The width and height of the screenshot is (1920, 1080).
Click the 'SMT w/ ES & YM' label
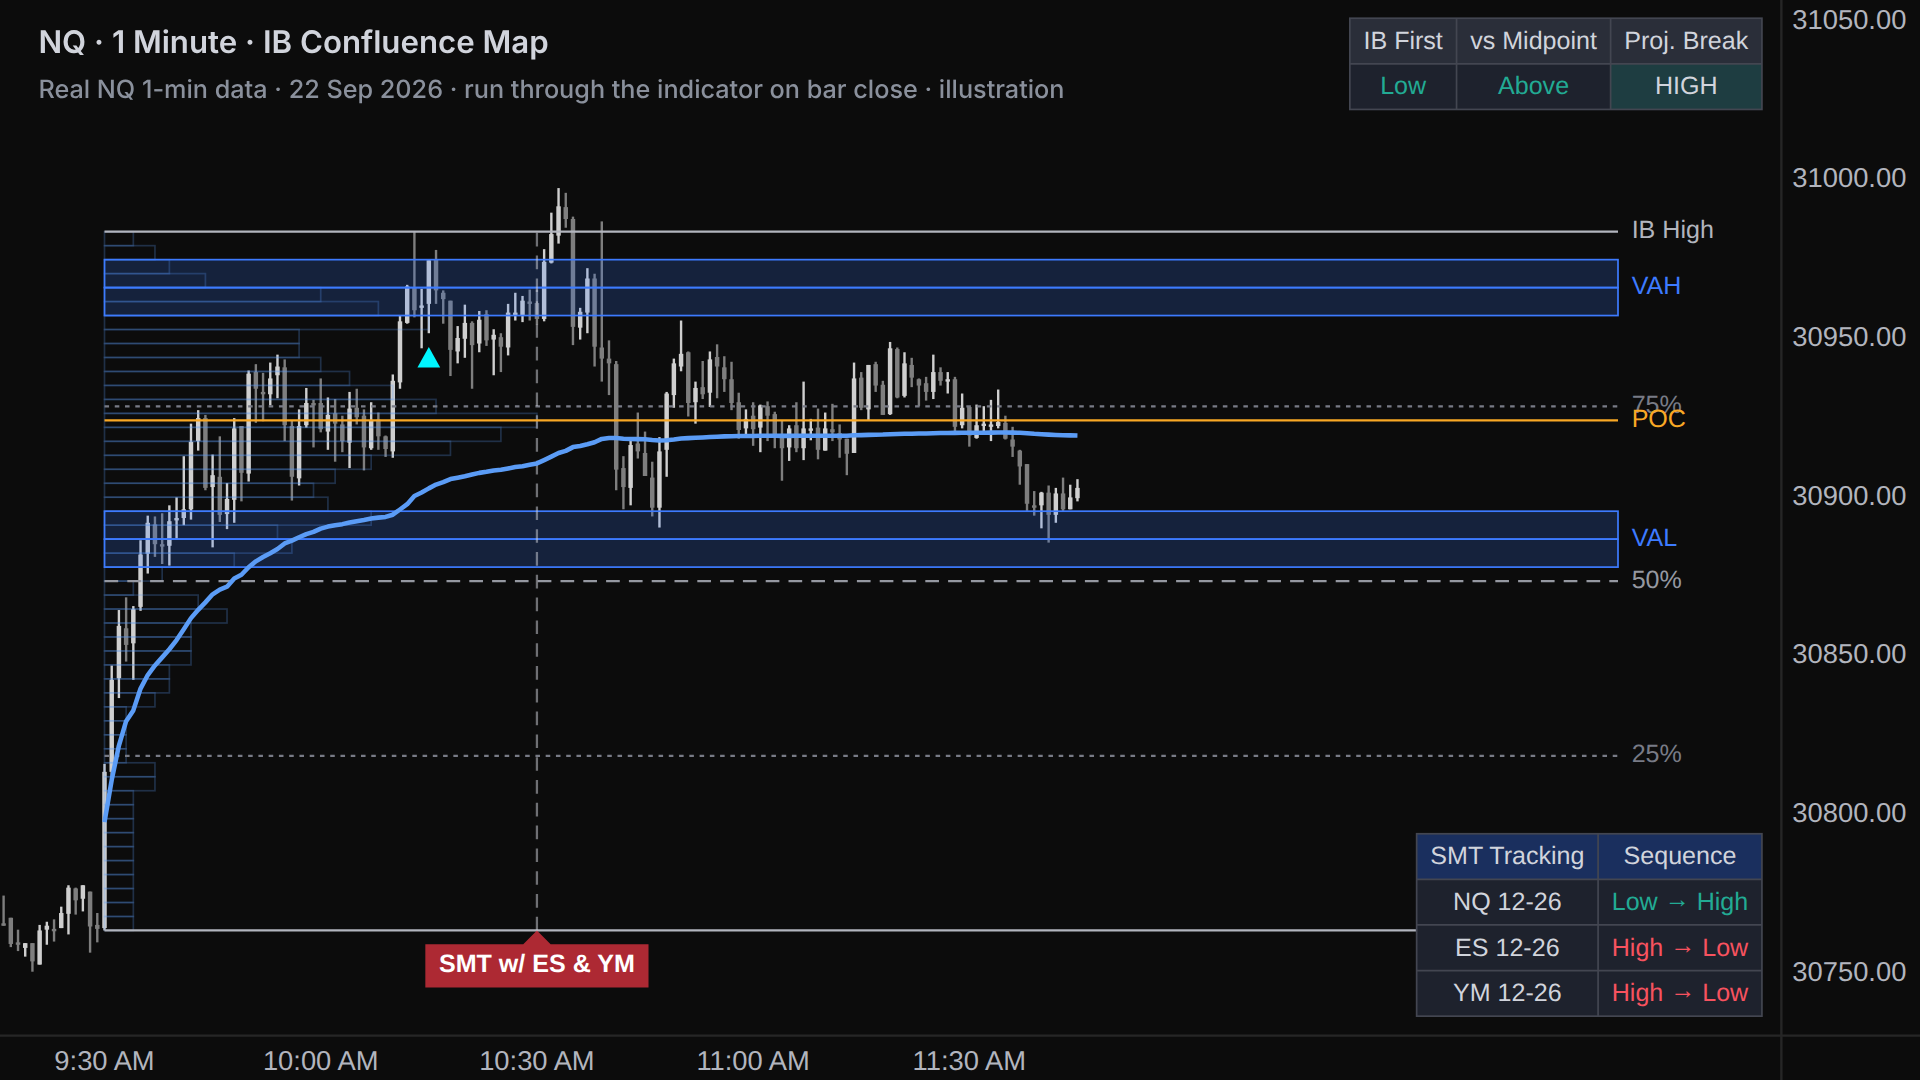(x=537, y=964)
